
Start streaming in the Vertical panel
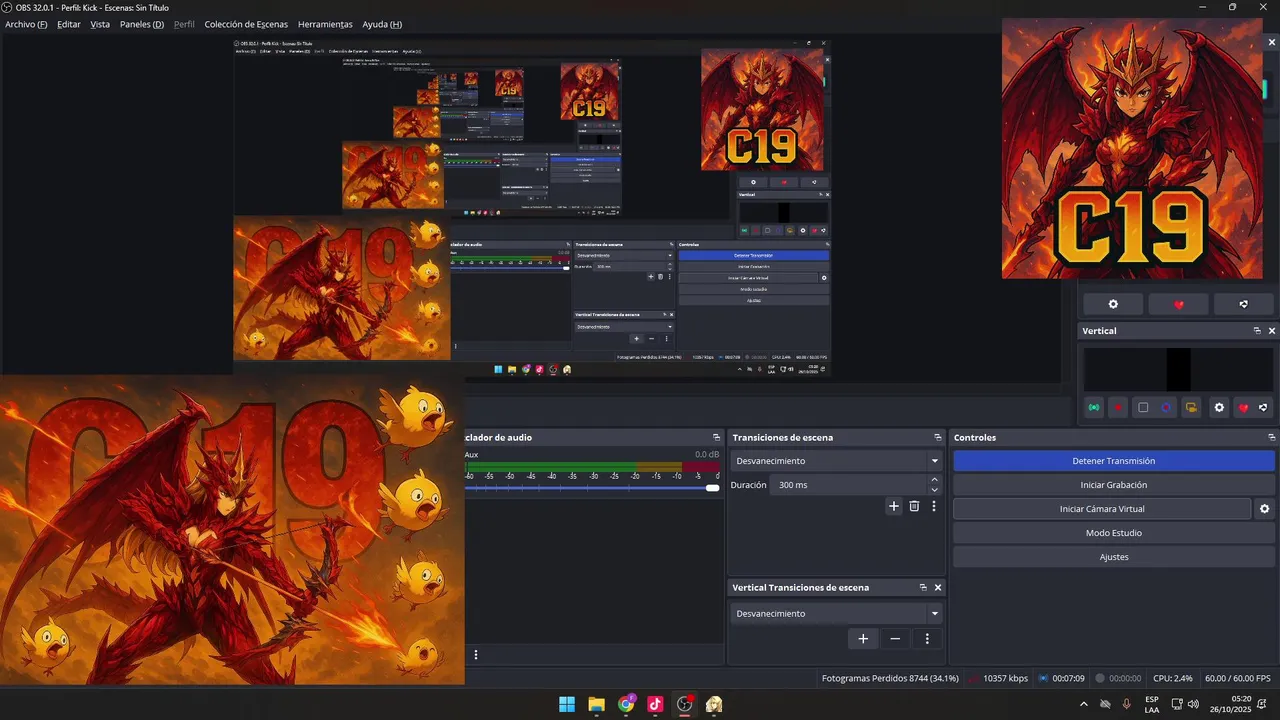1094,408
